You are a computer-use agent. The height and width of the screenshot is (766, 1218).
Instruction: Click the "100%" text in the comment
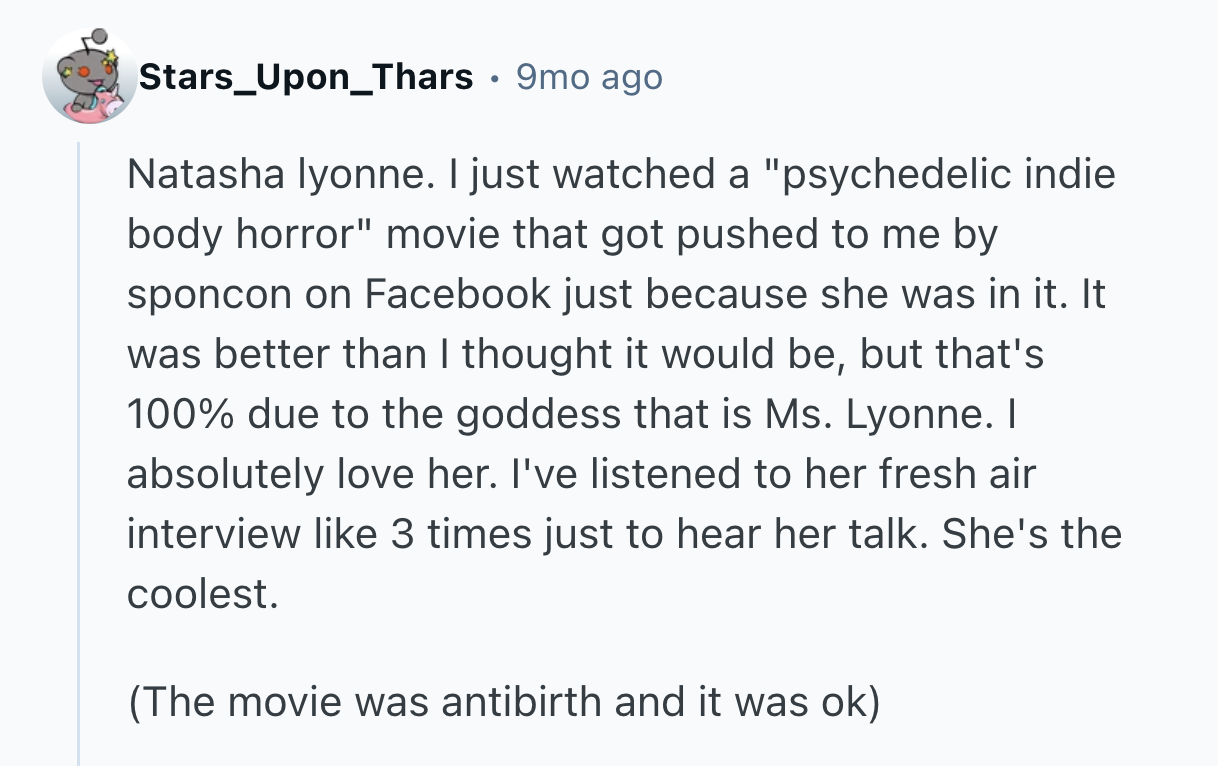pyautogui.click(x=181, y=415)
